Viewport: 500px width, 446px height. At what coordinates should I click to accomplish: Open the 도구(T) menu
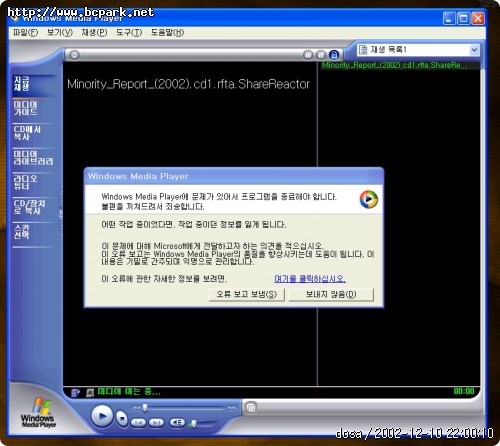[x=129, y=32]
